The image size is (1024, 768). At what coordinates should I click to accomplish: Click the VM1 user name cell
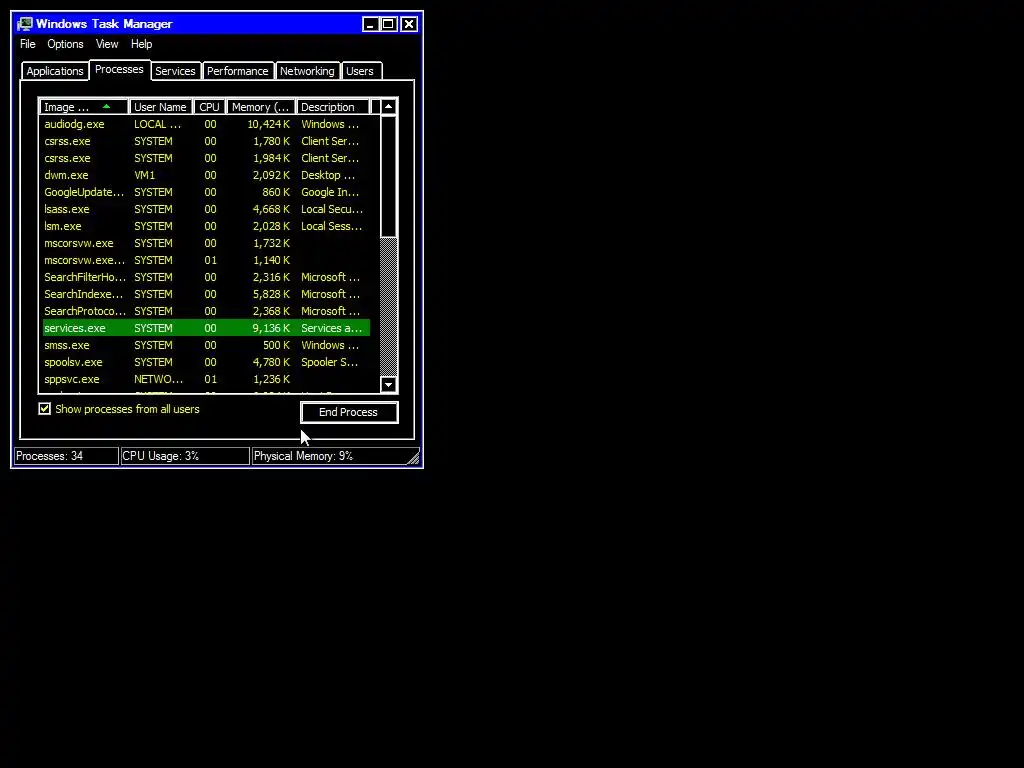144,175
